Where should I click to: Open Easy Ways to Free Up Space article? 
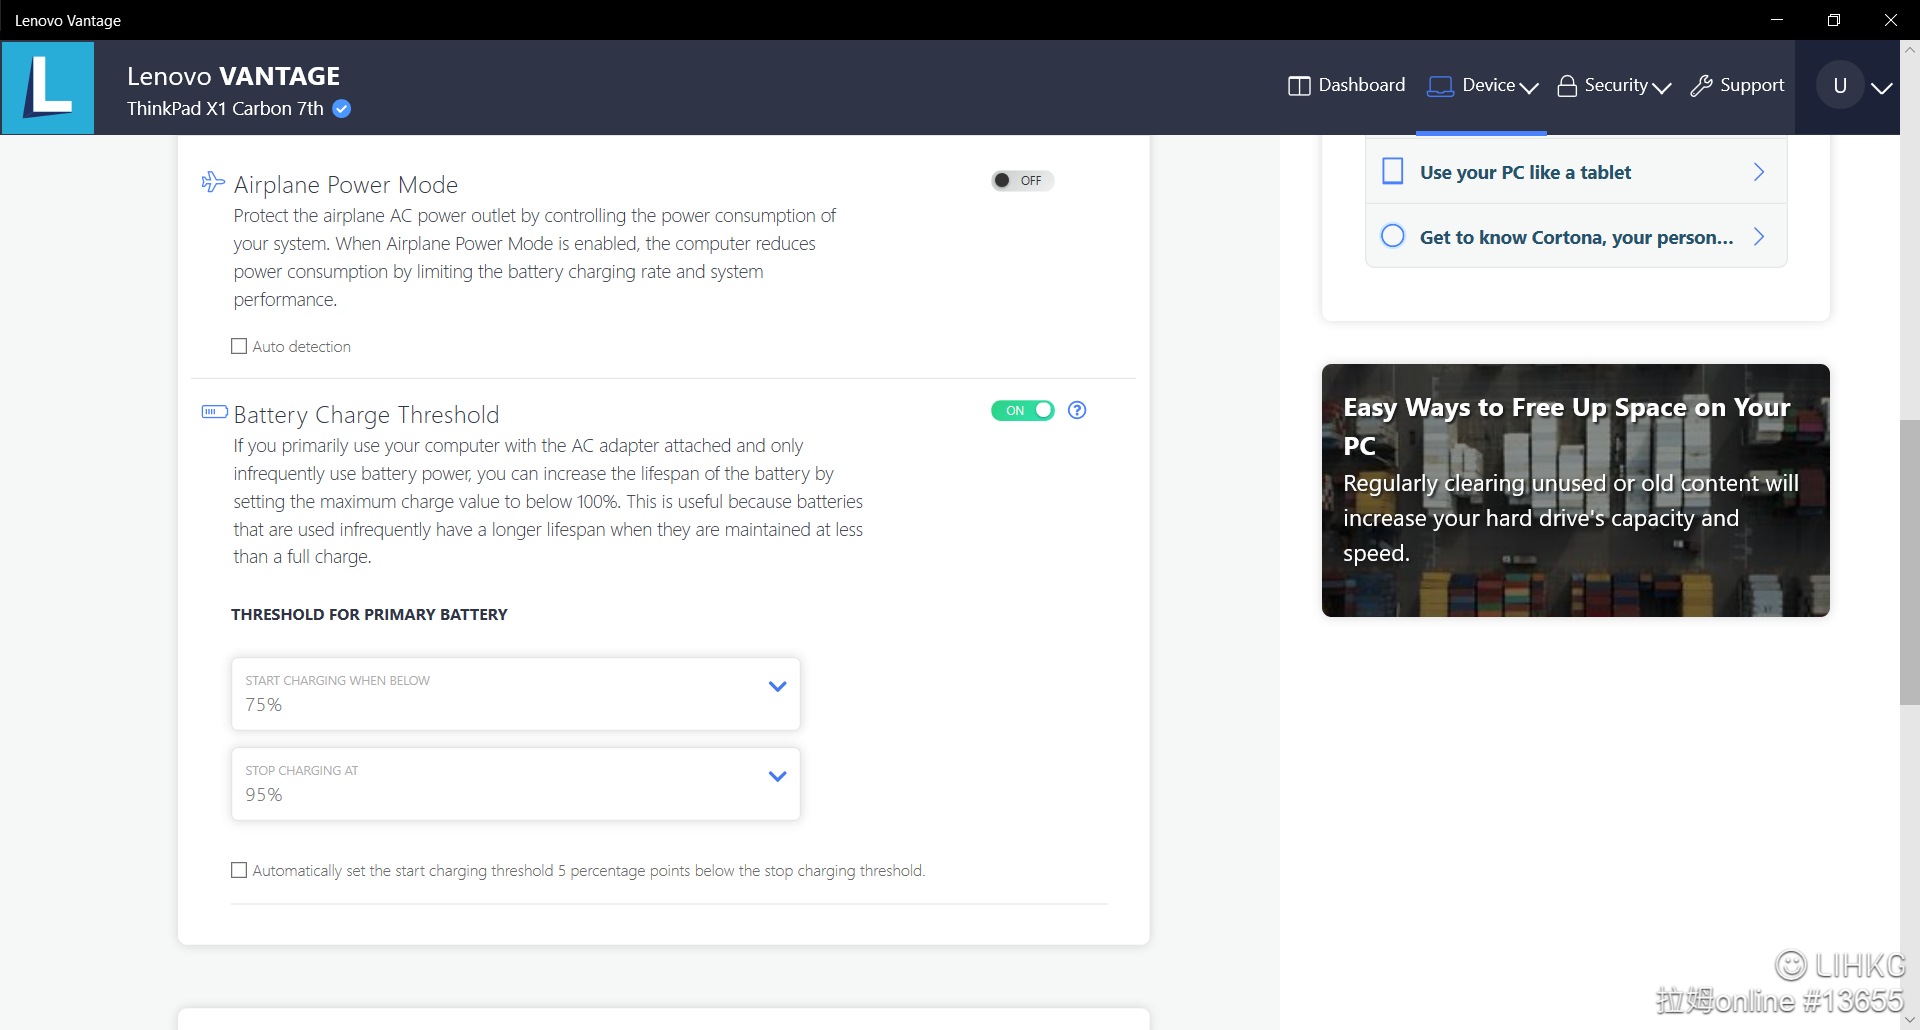(x=1576, y=490)
